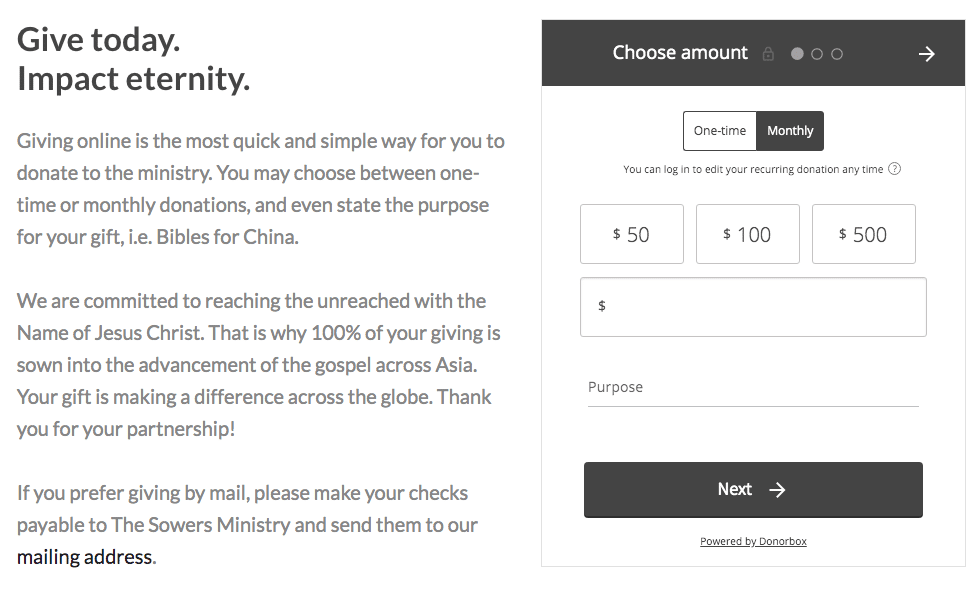Jump to the second step dot
The image size is (973, 594).
(817, 54)
